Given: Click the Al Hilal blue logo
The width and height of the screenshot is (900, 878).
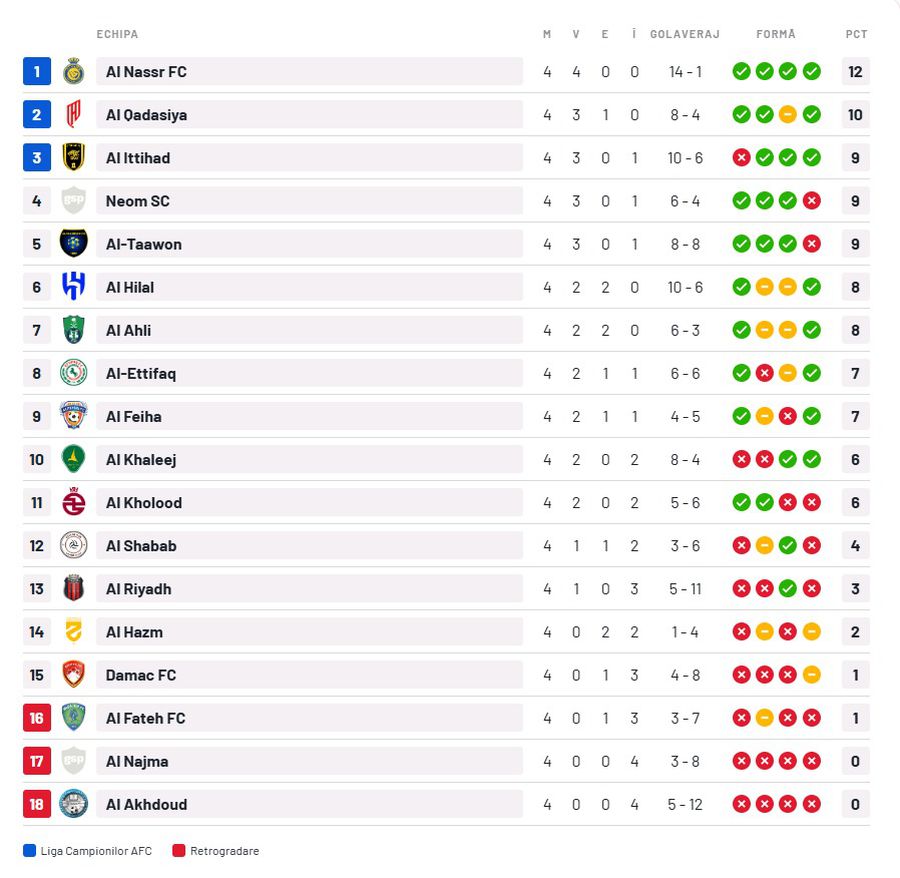Looking at the screenshot, I should click(73, 287).
